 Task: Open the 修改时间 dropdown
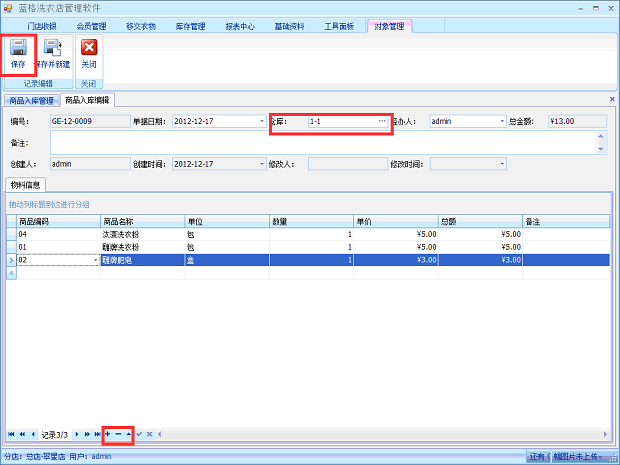[x=502, y=164]
